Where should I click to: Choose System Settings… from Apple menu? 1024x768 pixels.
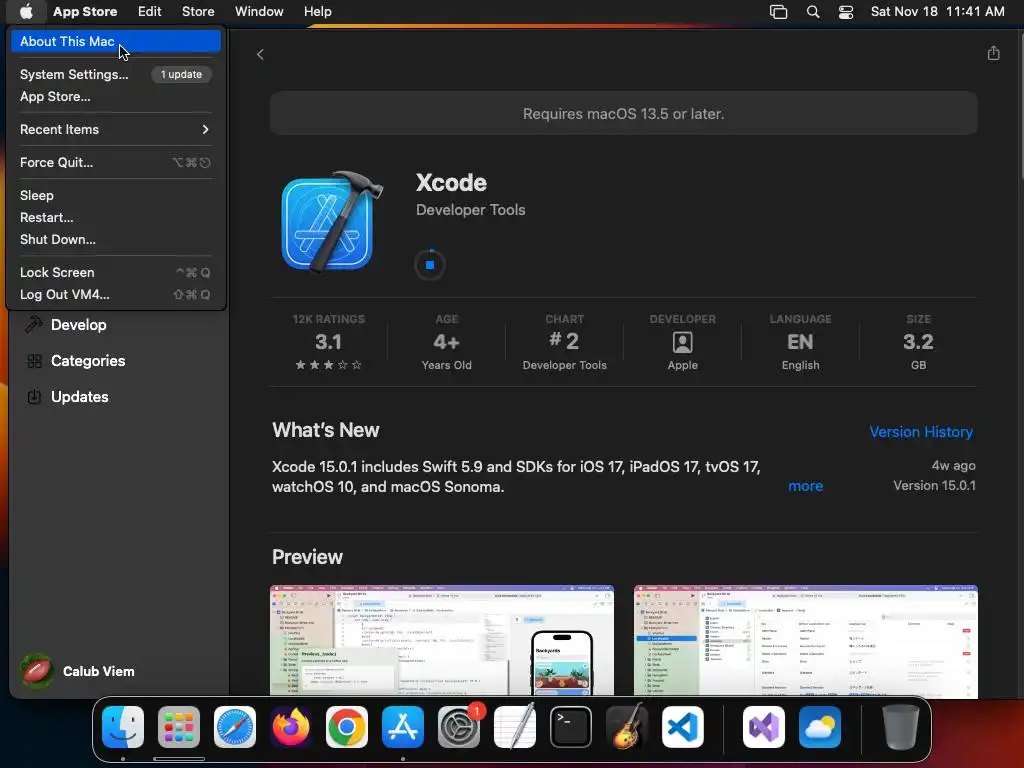[x=116, y=74]
